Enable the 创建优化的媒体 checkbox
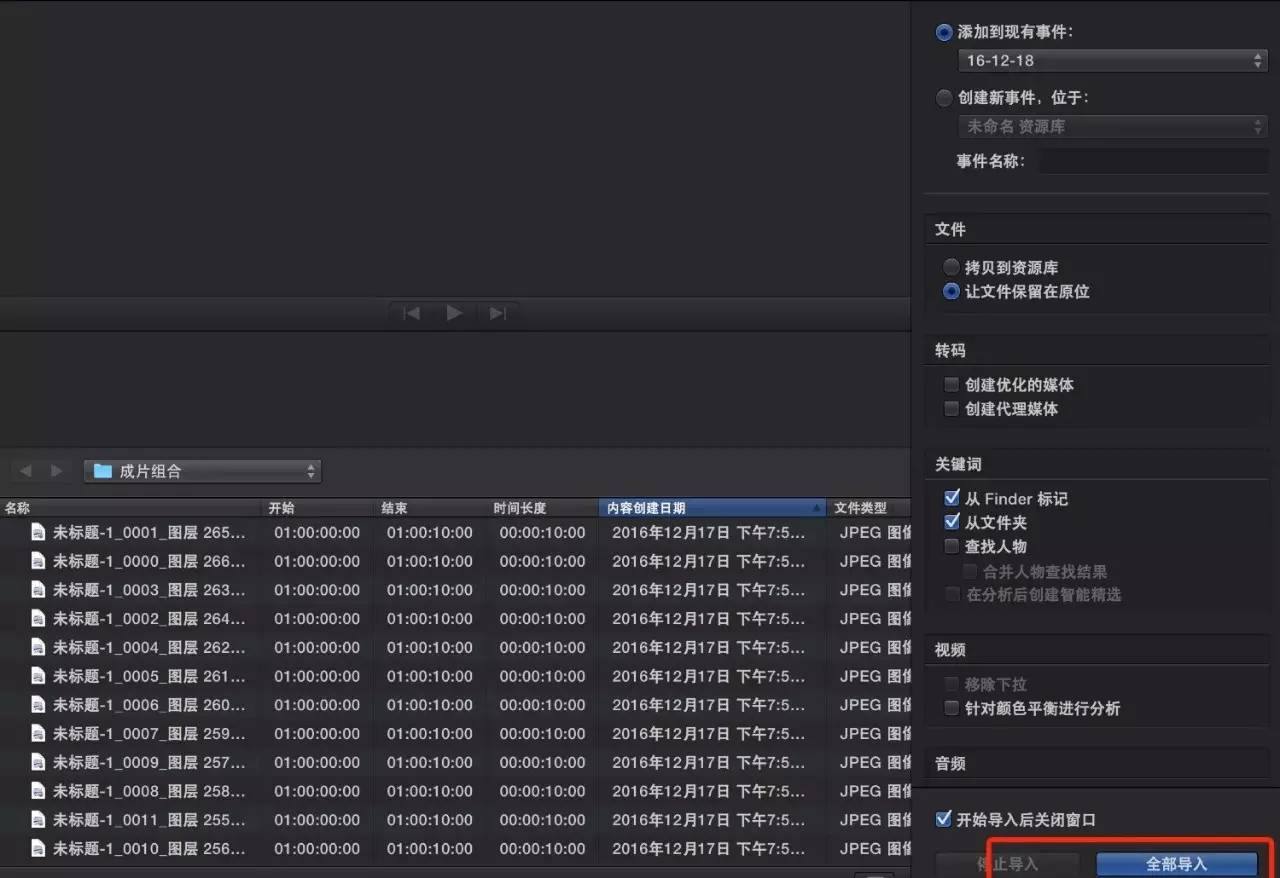 (x=951, y=385)
